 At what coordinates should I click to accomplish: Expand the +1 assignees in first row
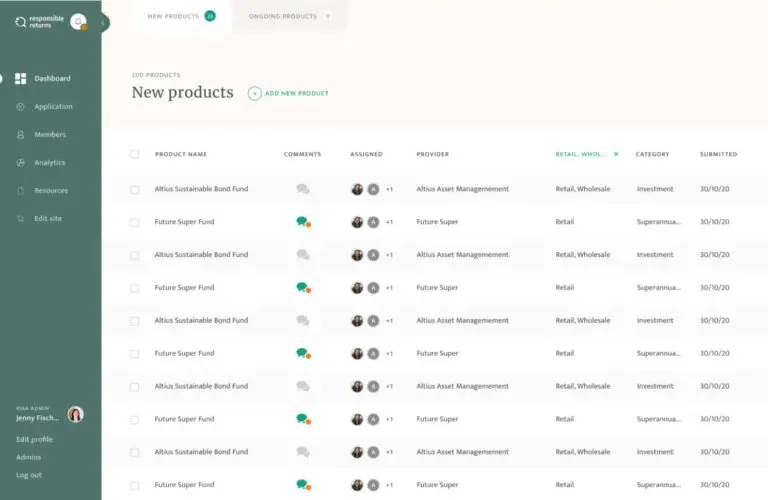pyautogui.click(x=389, y=189)
